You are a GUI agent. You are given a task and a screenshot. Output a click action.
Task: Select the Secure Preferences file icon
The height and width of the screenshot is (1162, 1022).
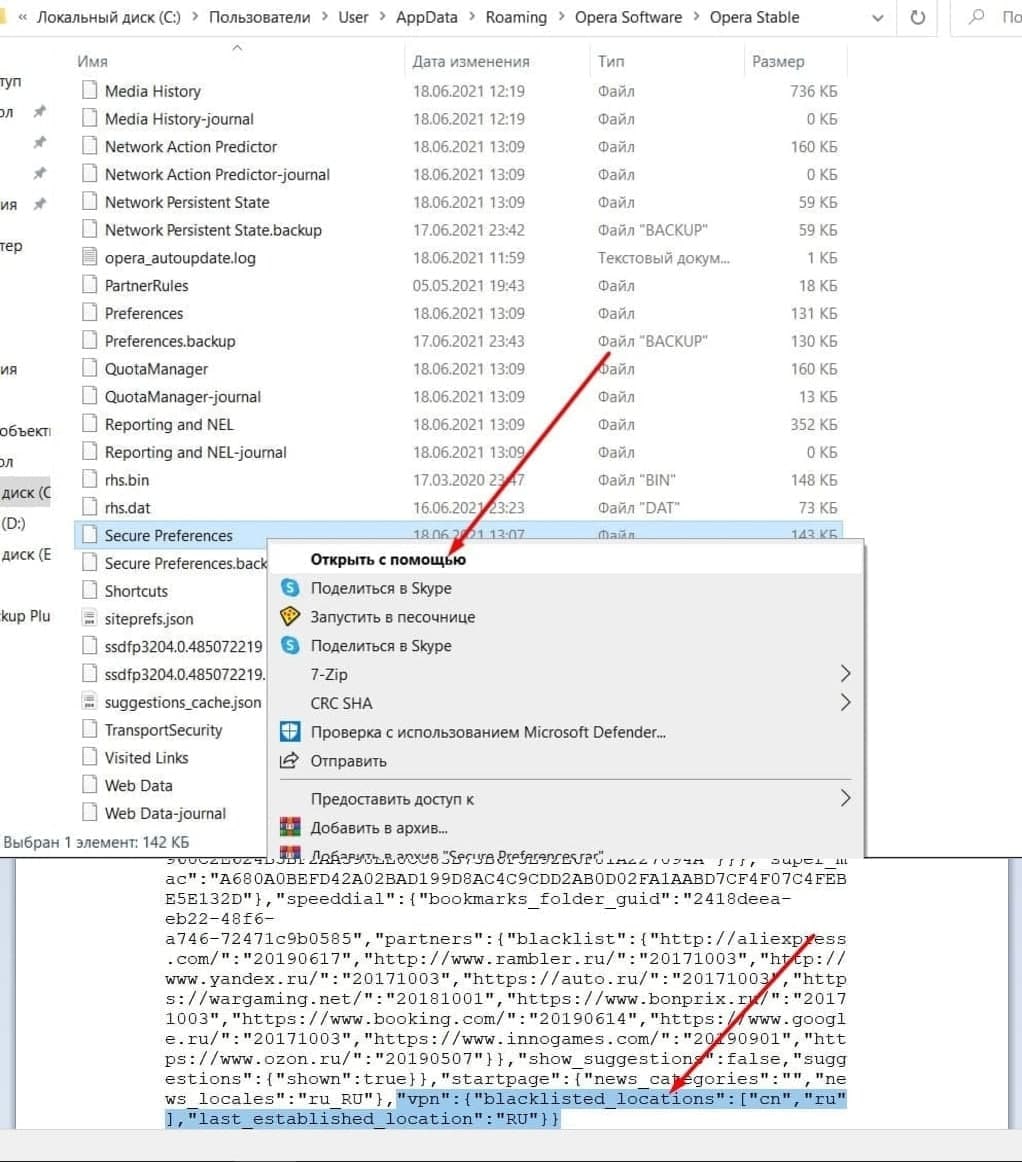point(90,535)
